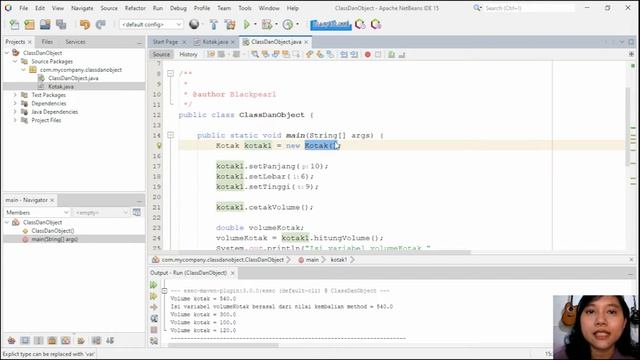Expand the Test Packages node

[15, 95]
